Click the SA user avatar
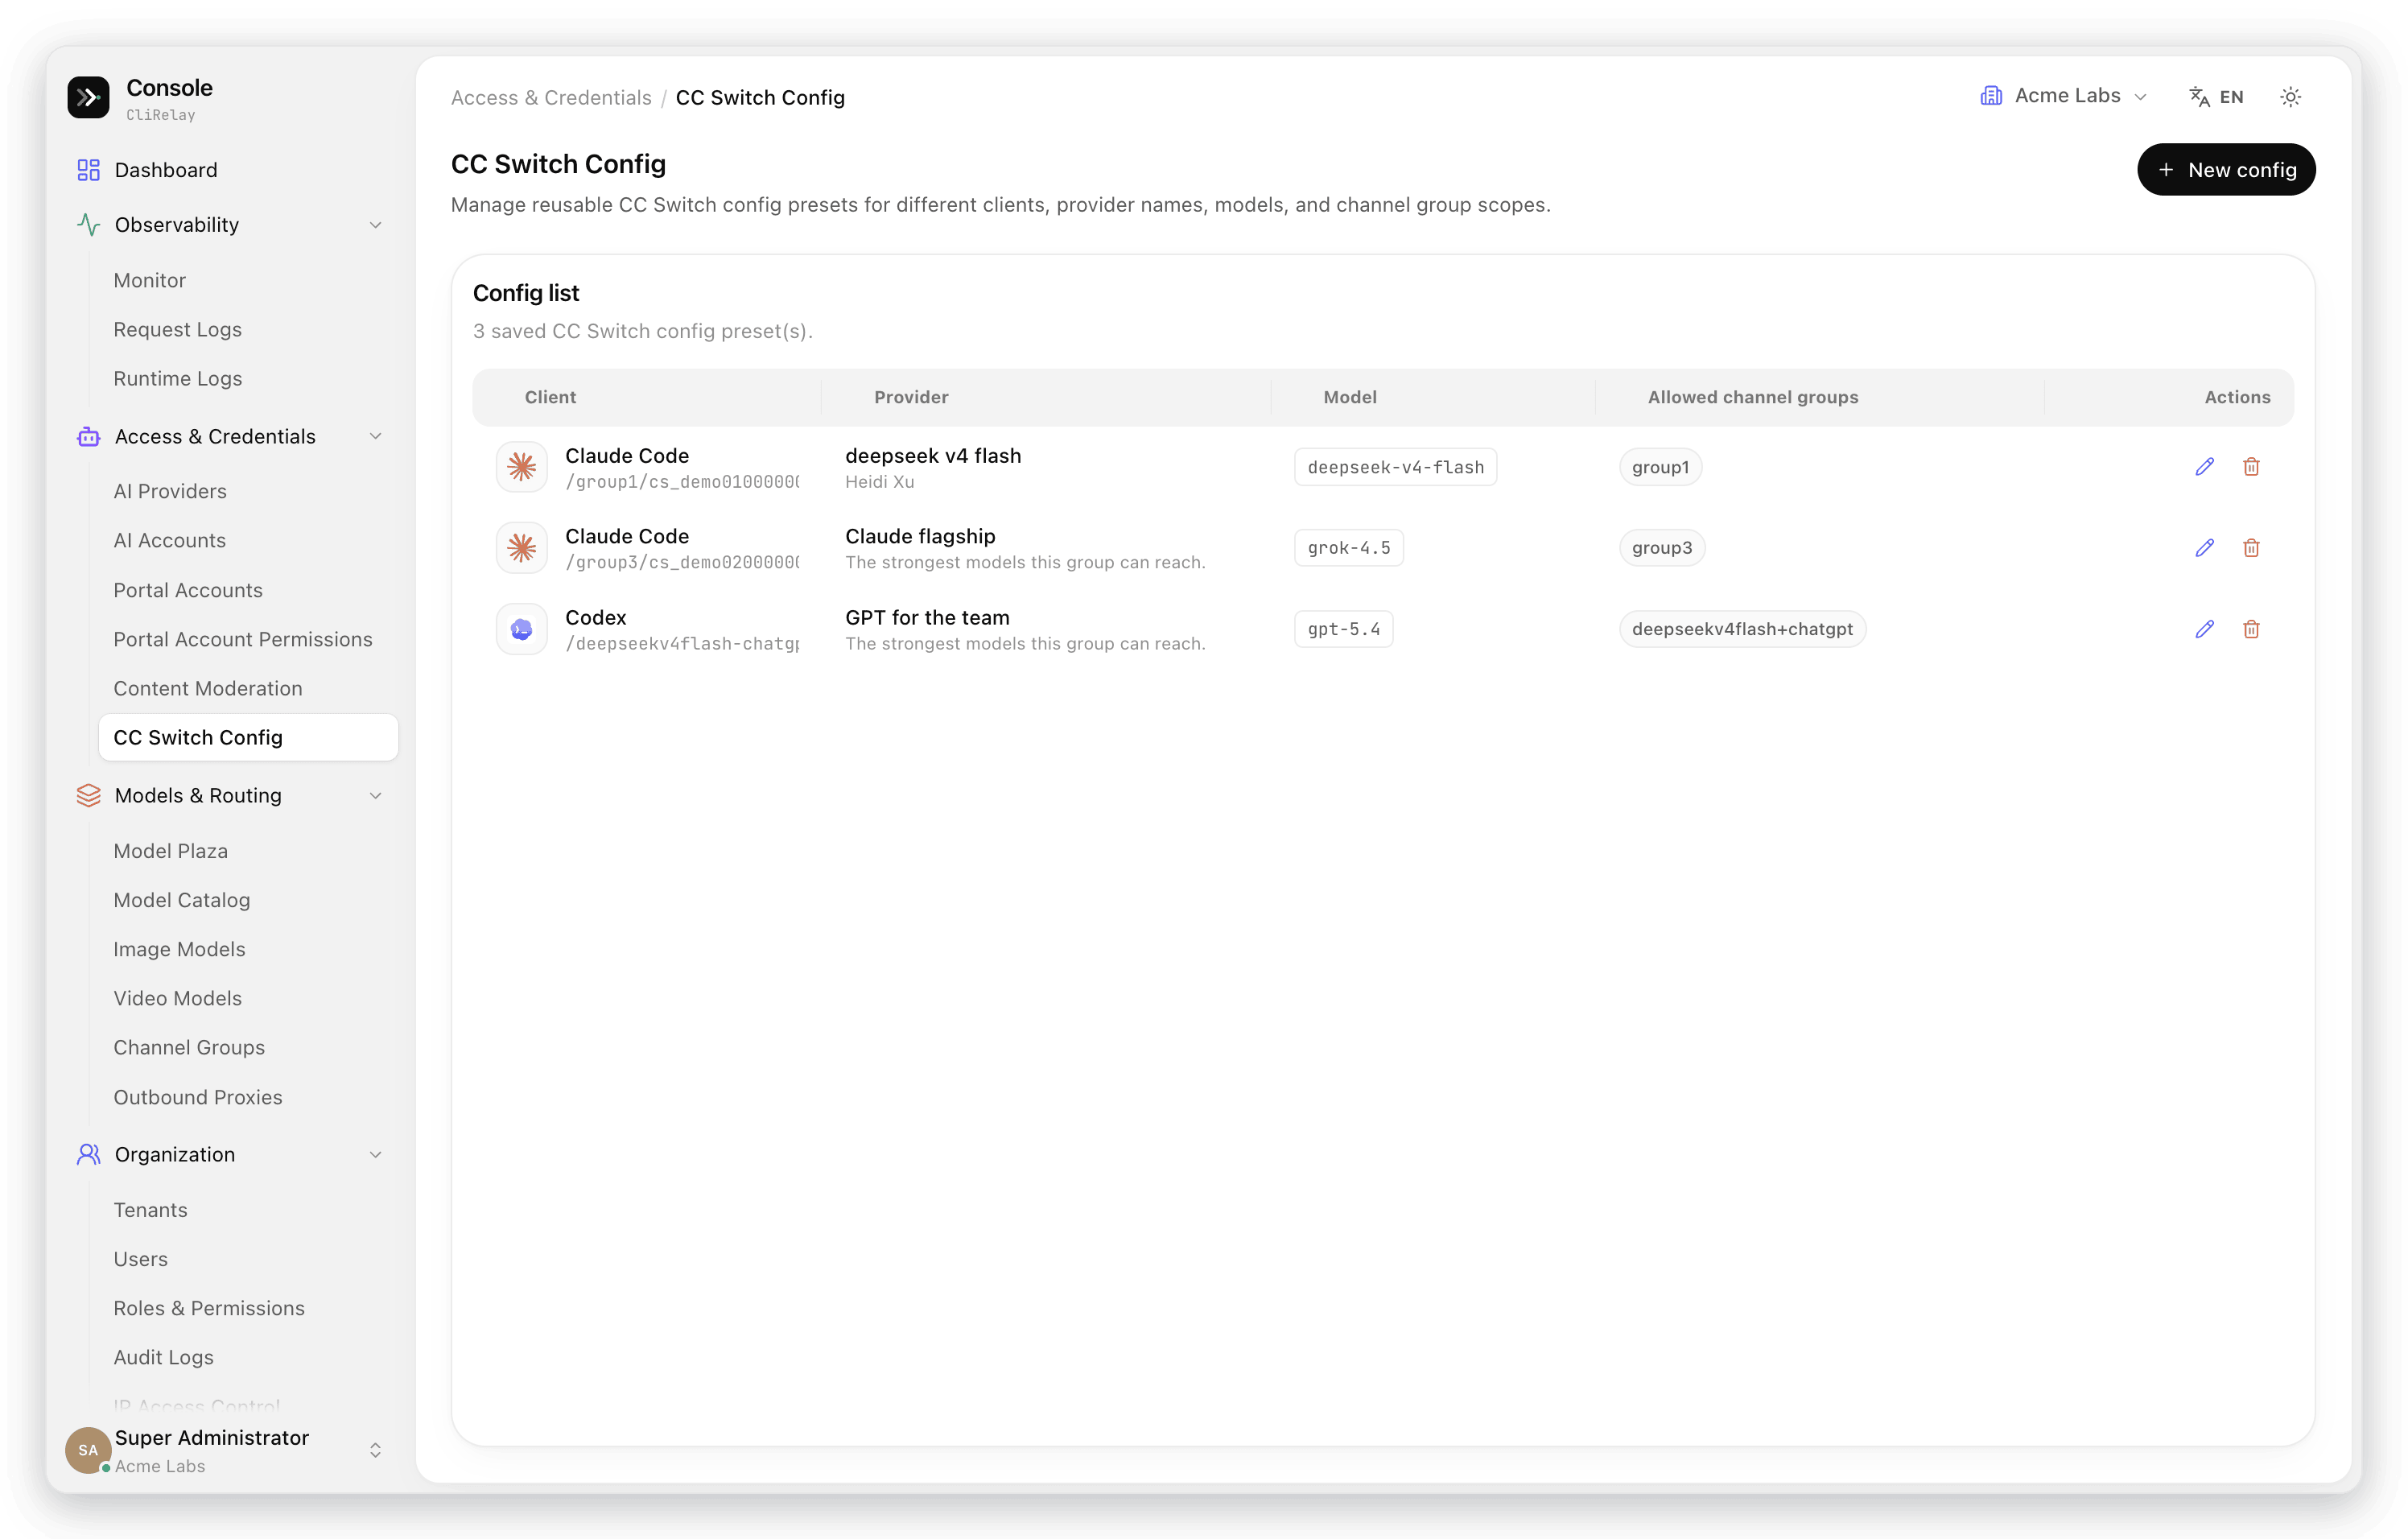2408x1539 pixels. click(88, 1450)
